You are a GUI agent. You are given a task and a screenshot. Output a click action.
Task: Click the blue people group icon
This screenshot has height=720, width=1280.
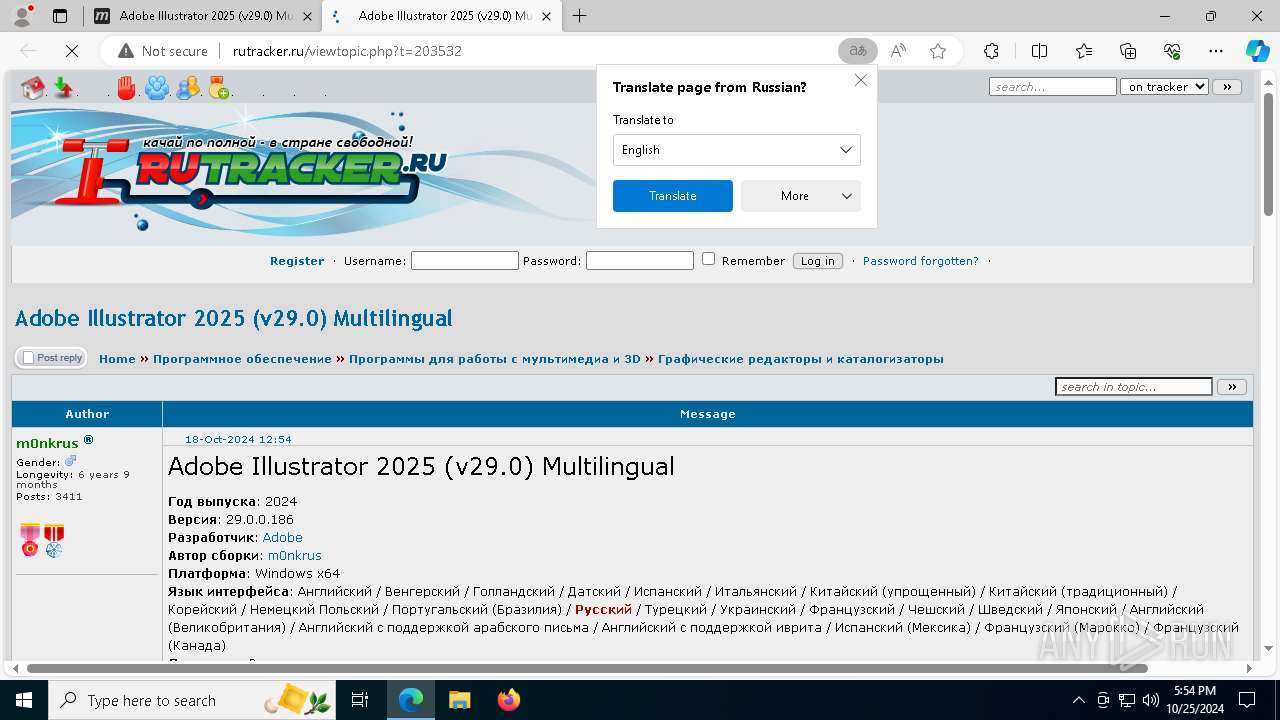157,88
